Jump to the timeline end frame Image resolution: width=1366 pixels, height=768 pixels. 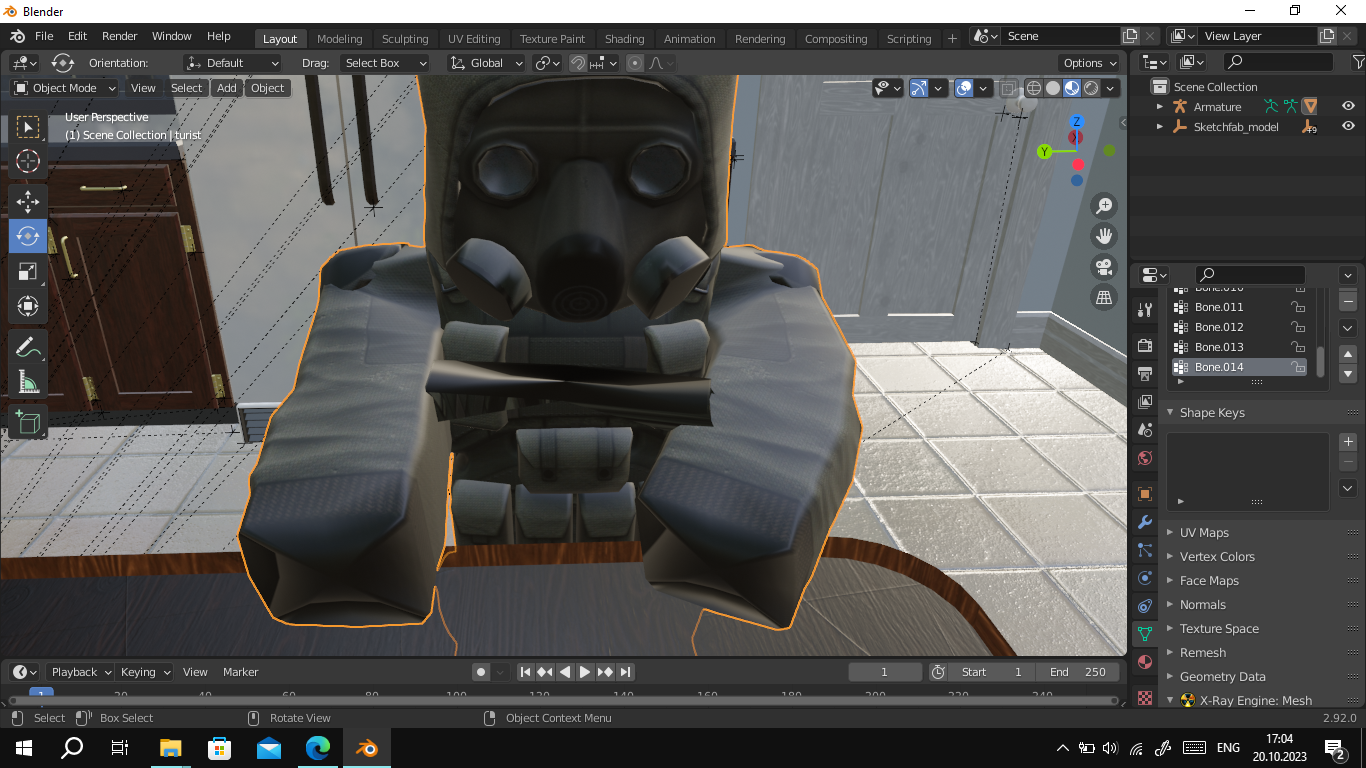pos(625,672)
